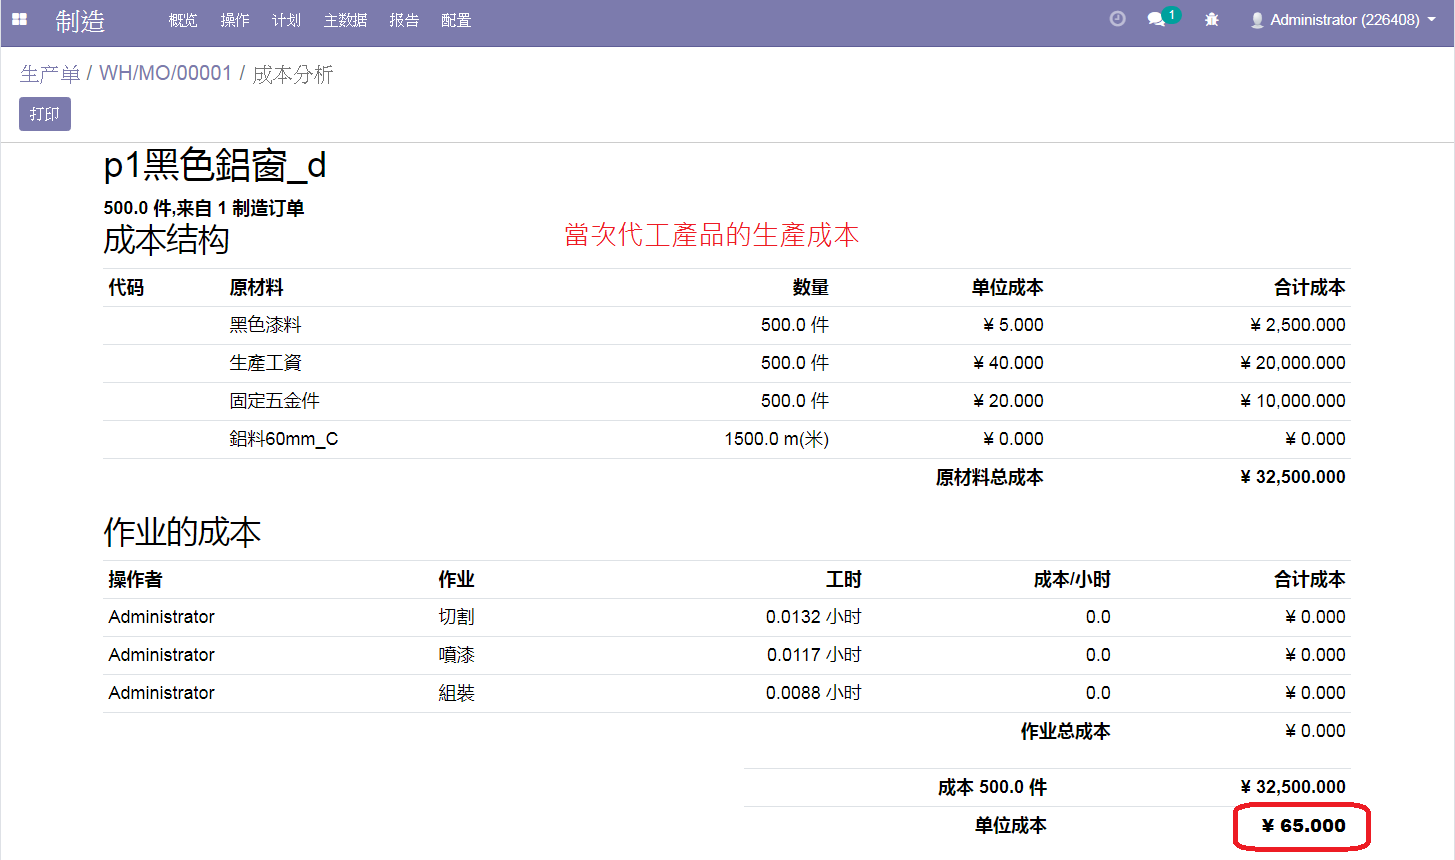
Task: Click the 500.0 件,来自 1 制造订单 subtitle
Action: [204, 208]
